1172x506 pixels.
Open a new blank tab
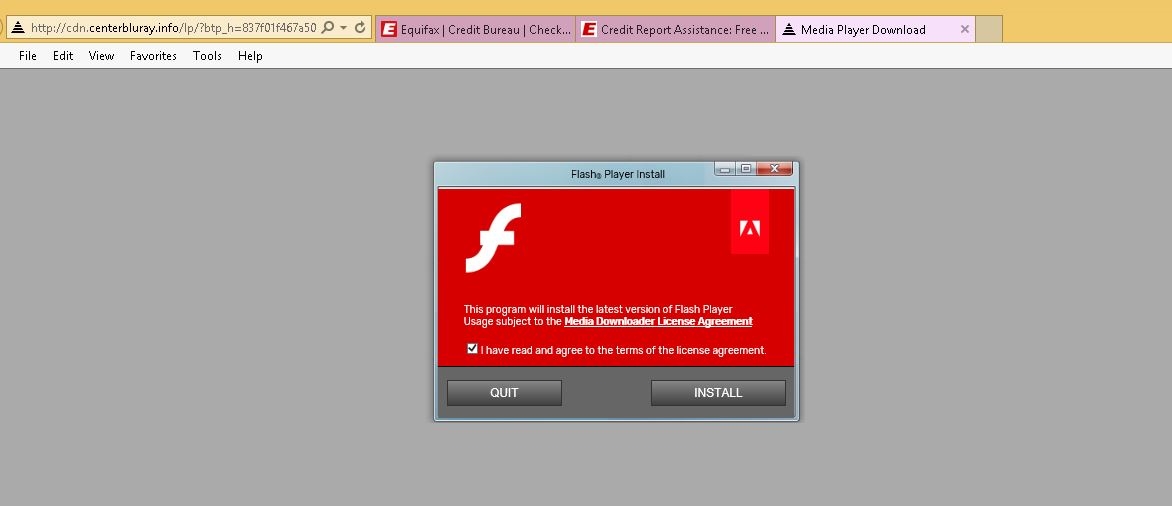(x=989, y=29)
